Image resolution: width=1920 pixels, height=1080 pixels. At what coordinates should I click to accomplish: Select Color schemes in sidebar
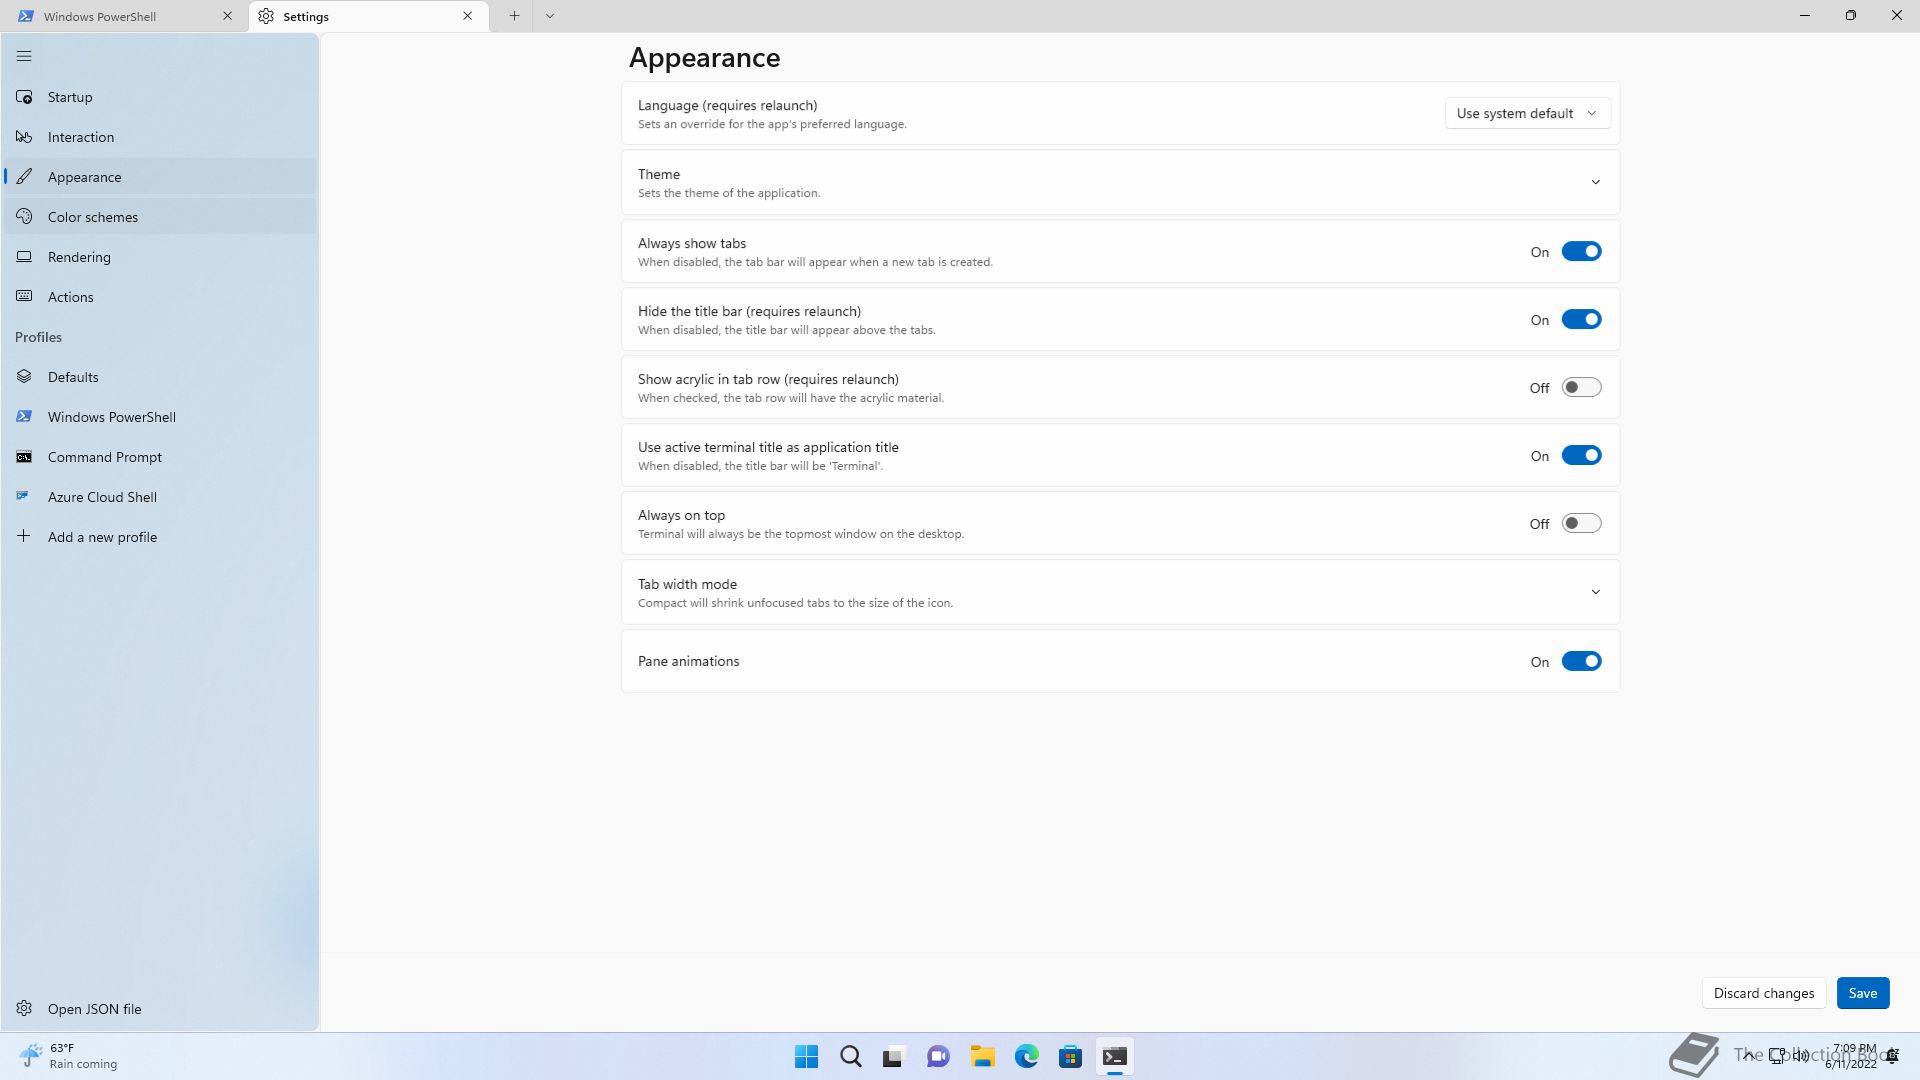point(92,217)
